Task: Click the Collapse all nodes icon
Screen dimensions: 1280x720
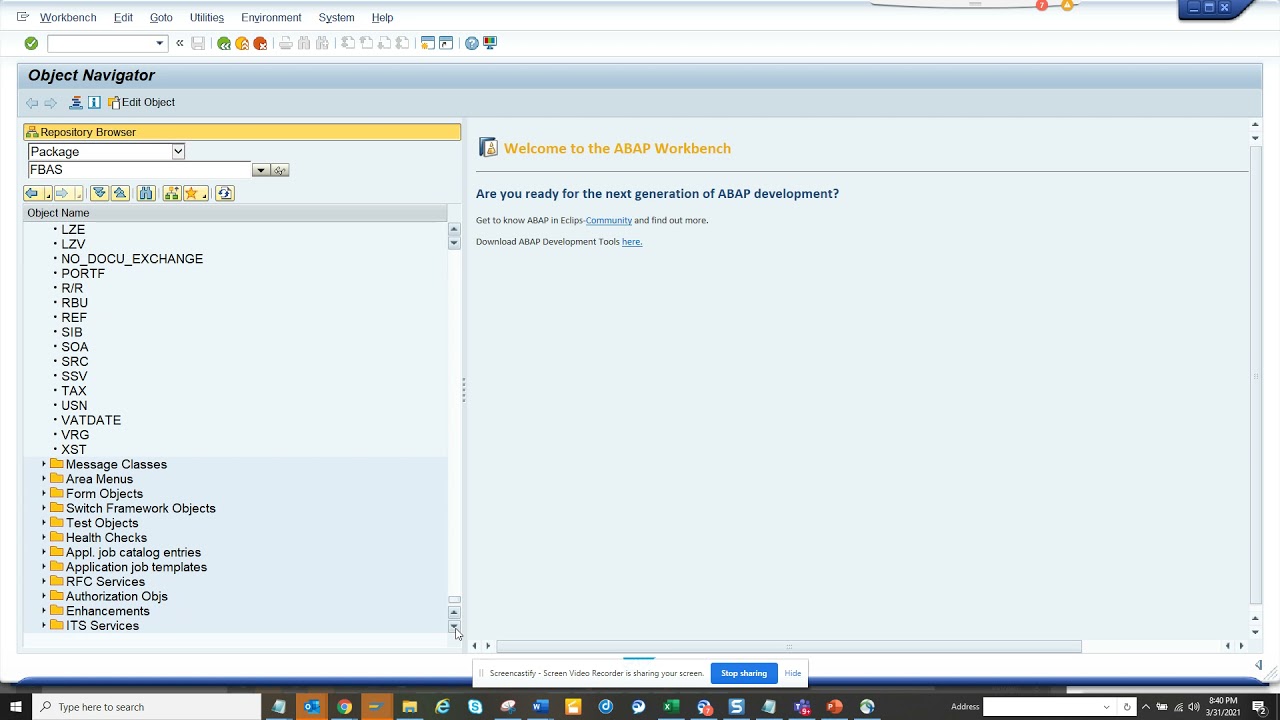Action: coord(120,193)
